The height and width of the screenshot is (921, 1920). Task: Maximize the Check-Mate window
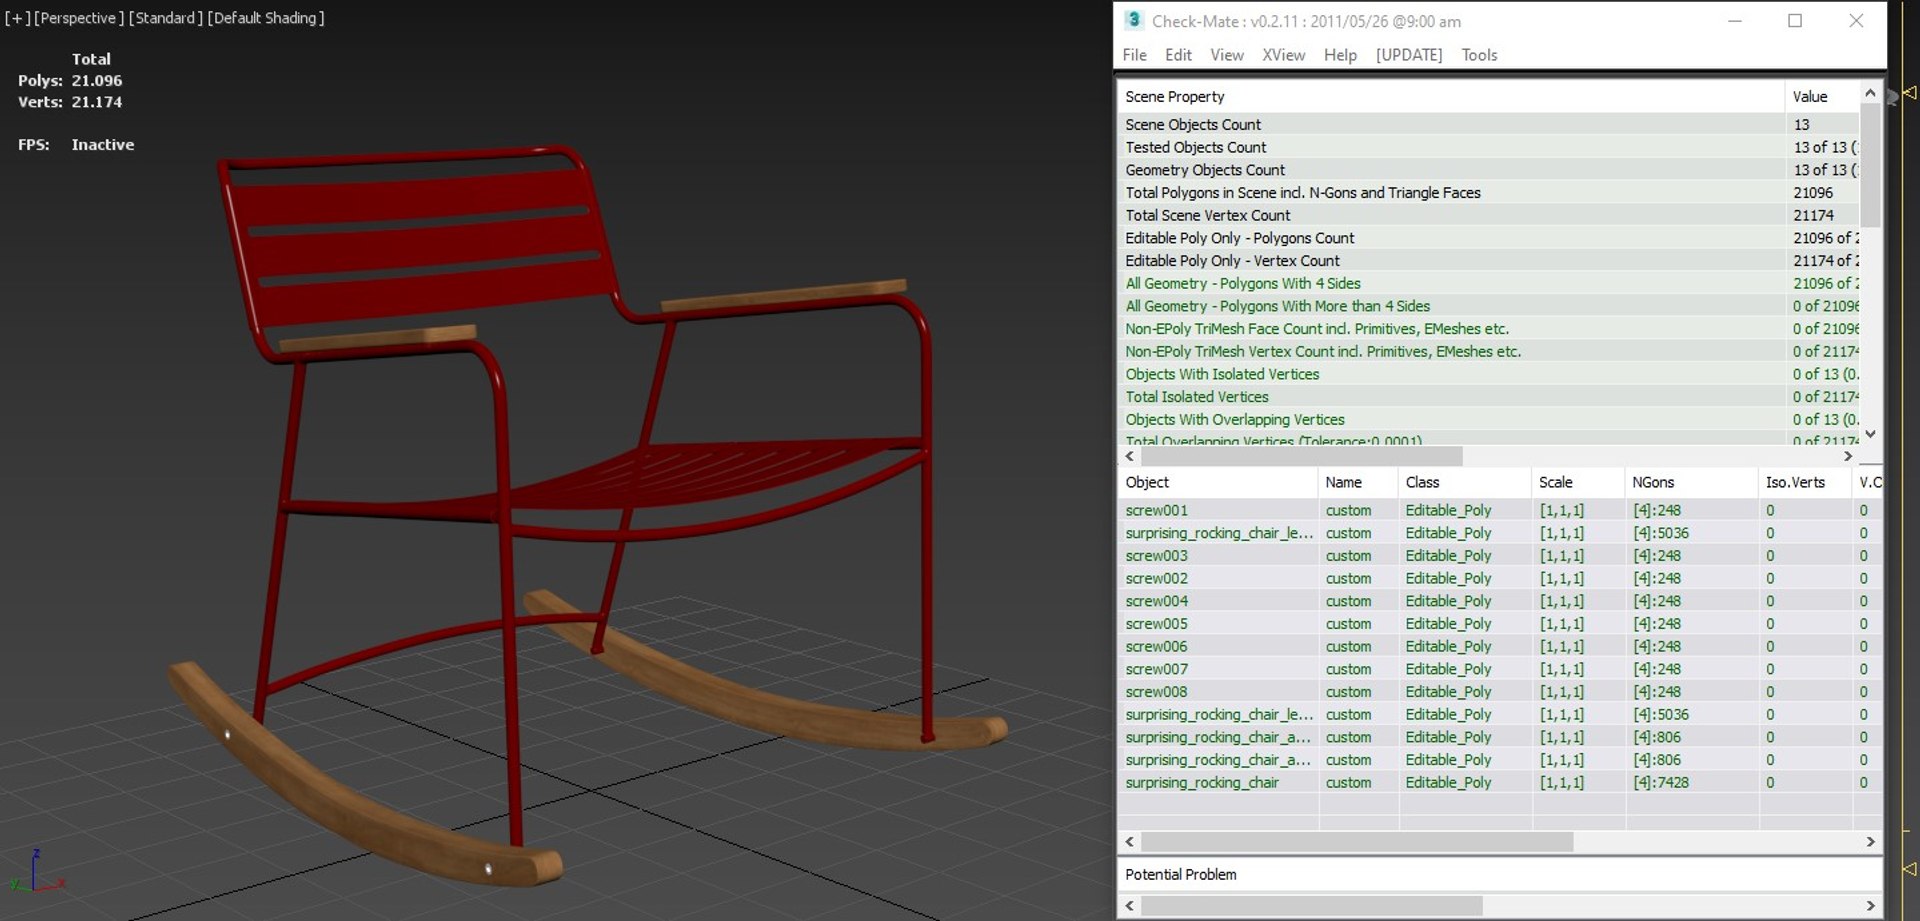tap(1795, 20)
